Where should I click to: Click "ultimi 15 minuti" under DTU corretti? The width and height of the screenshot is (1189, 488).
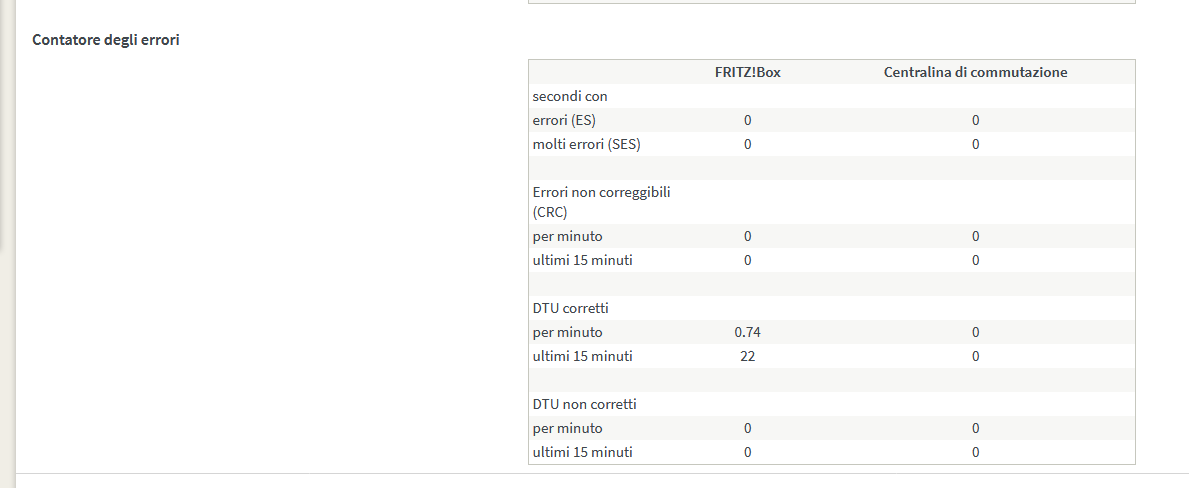coord(582,356)
